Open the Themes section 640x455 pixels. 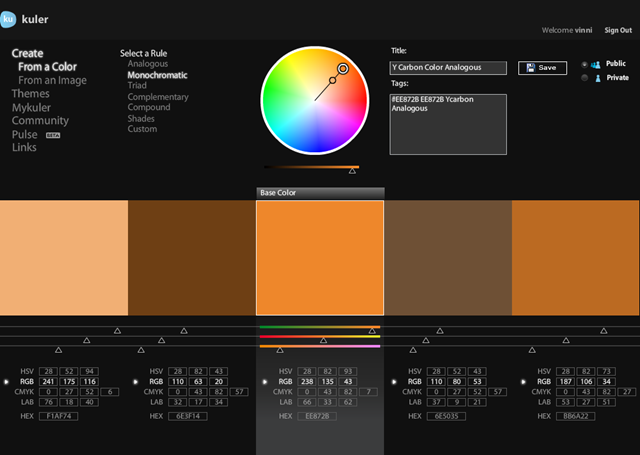(x=31, y=94)
